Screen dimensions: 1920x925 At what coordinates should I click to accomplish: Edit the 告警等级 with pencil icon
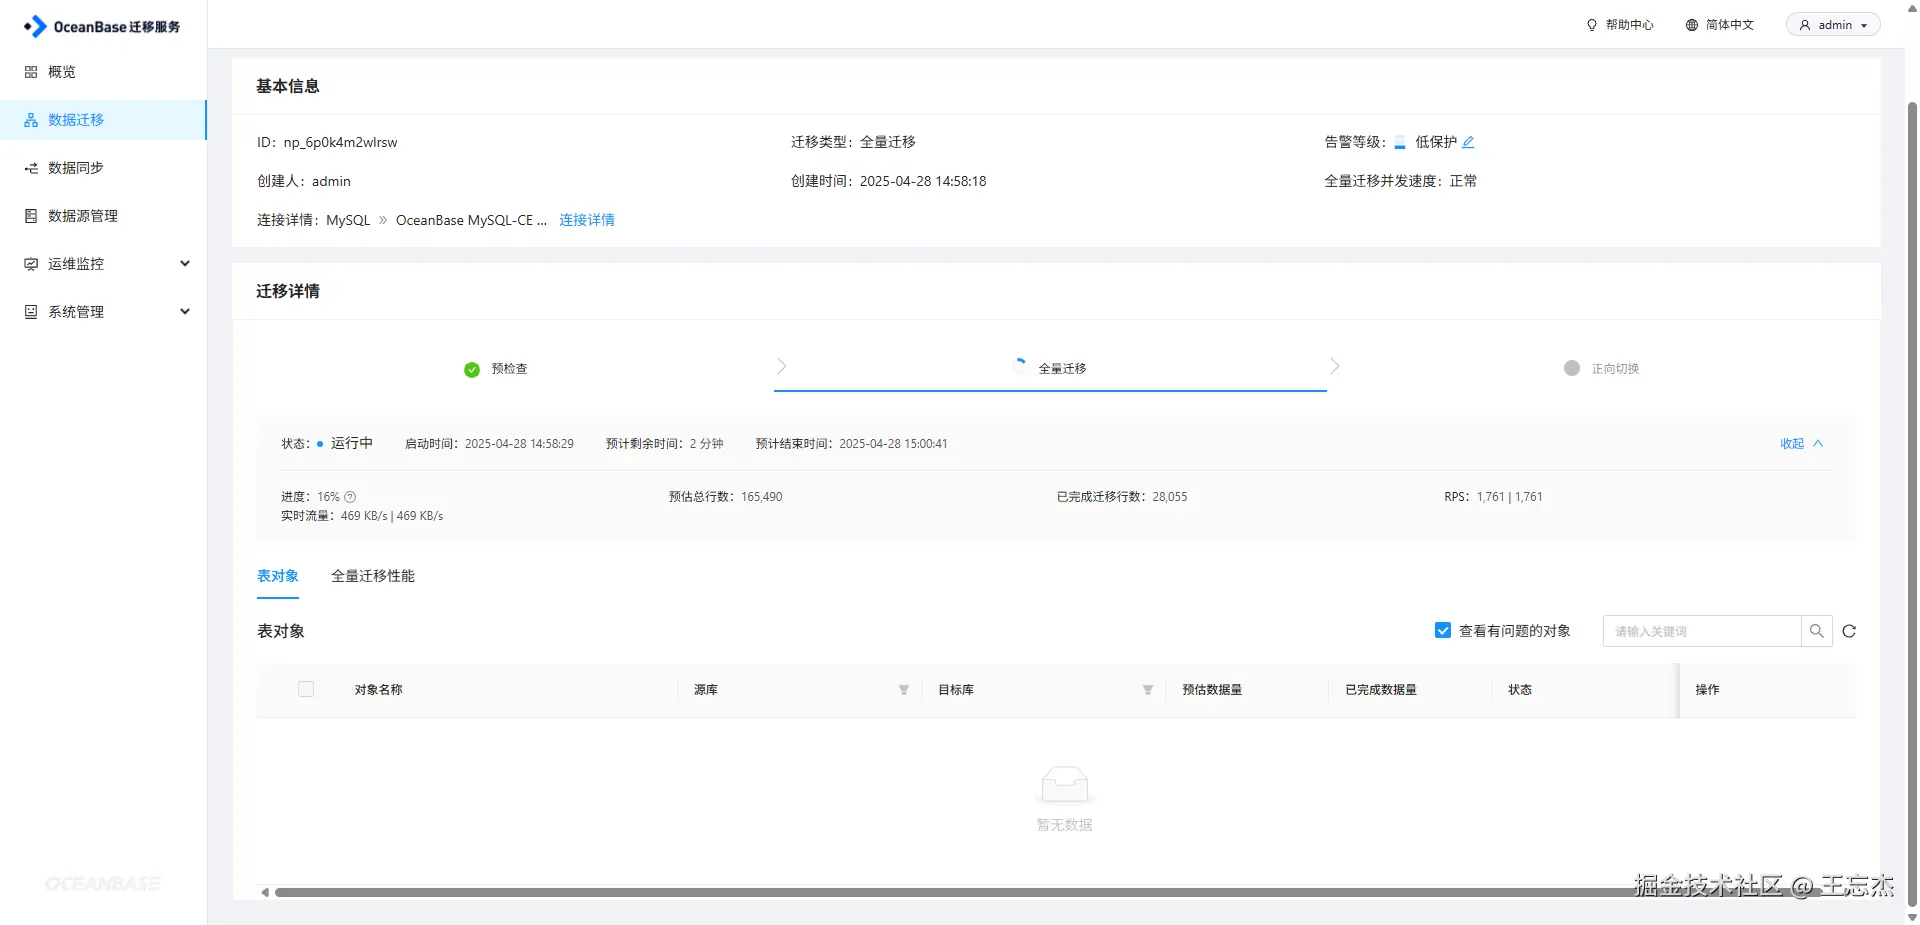click(x=1468, y=142)
